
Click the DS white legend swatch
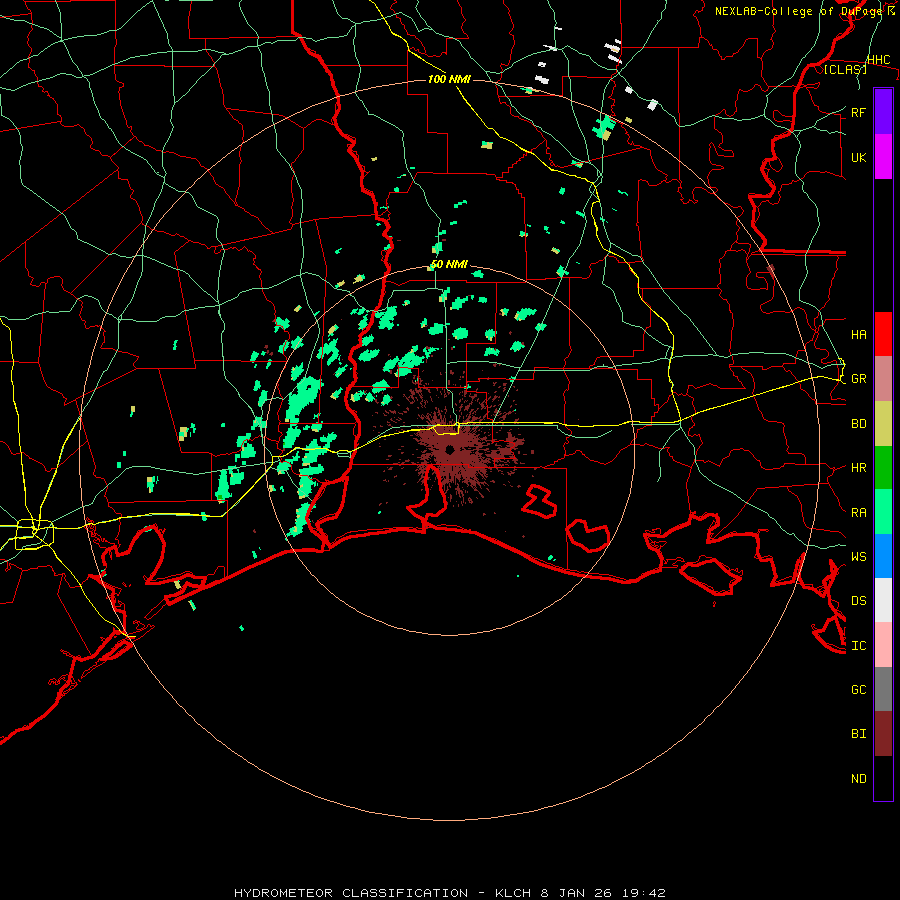(x=883, y=600)
